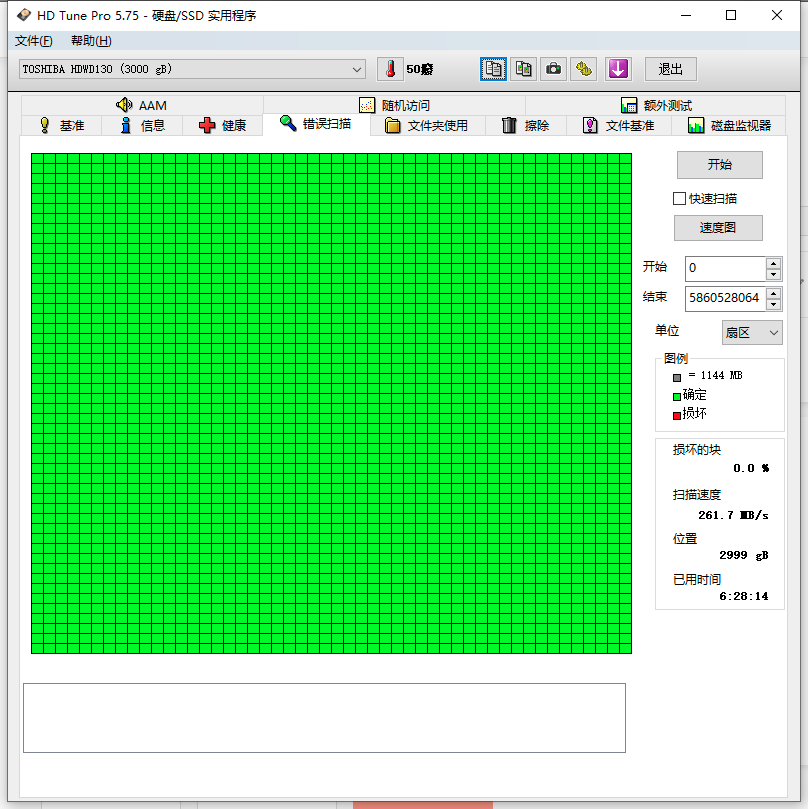Click the gray 1144 MB legend swatch

[x=676, y=378]
